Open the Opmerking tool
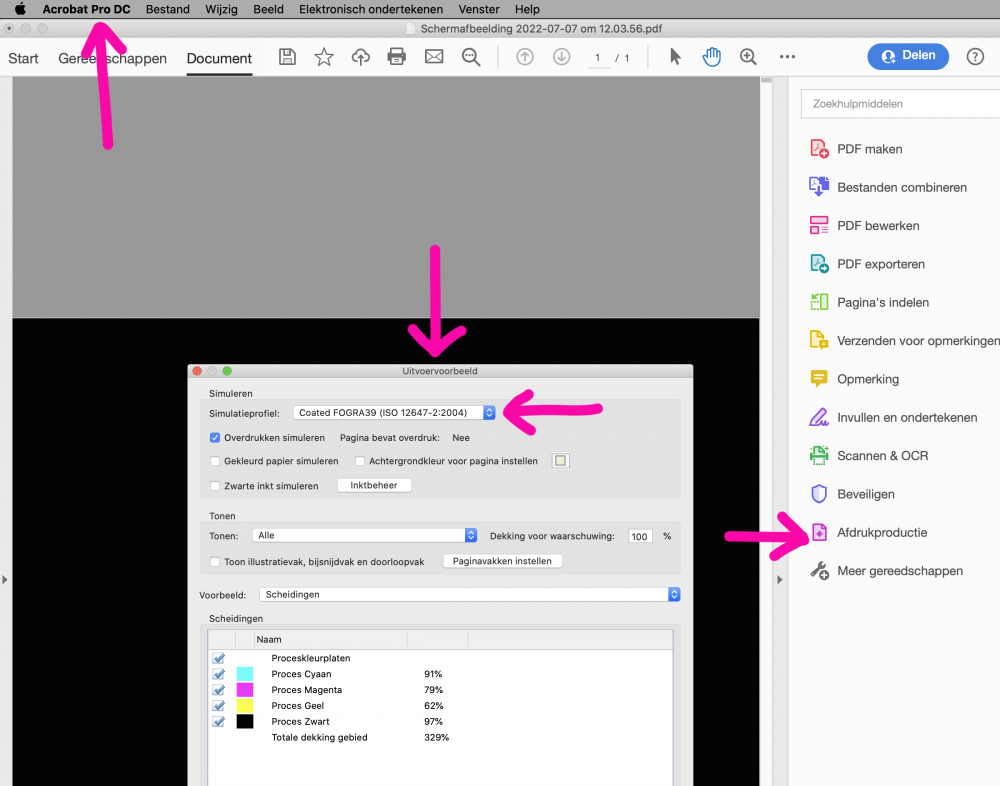This screenshot has width=1000, height=786. [855, 378]
